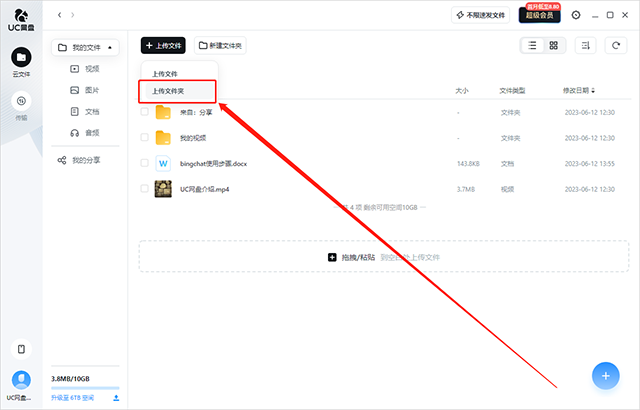Select file name UC网盘介绍.mp4

tap(204, 189)
